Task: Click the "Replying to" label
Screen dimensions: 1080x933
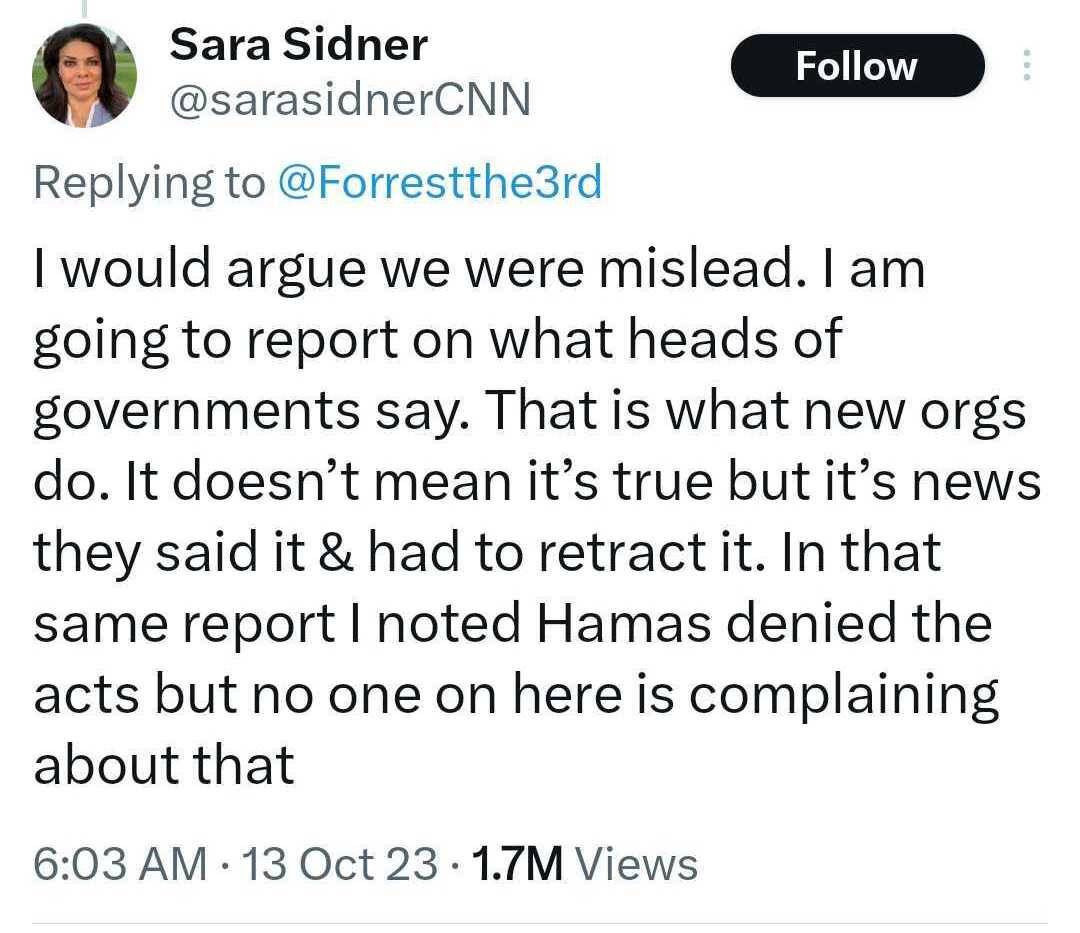Action: (x=150, y=183)
